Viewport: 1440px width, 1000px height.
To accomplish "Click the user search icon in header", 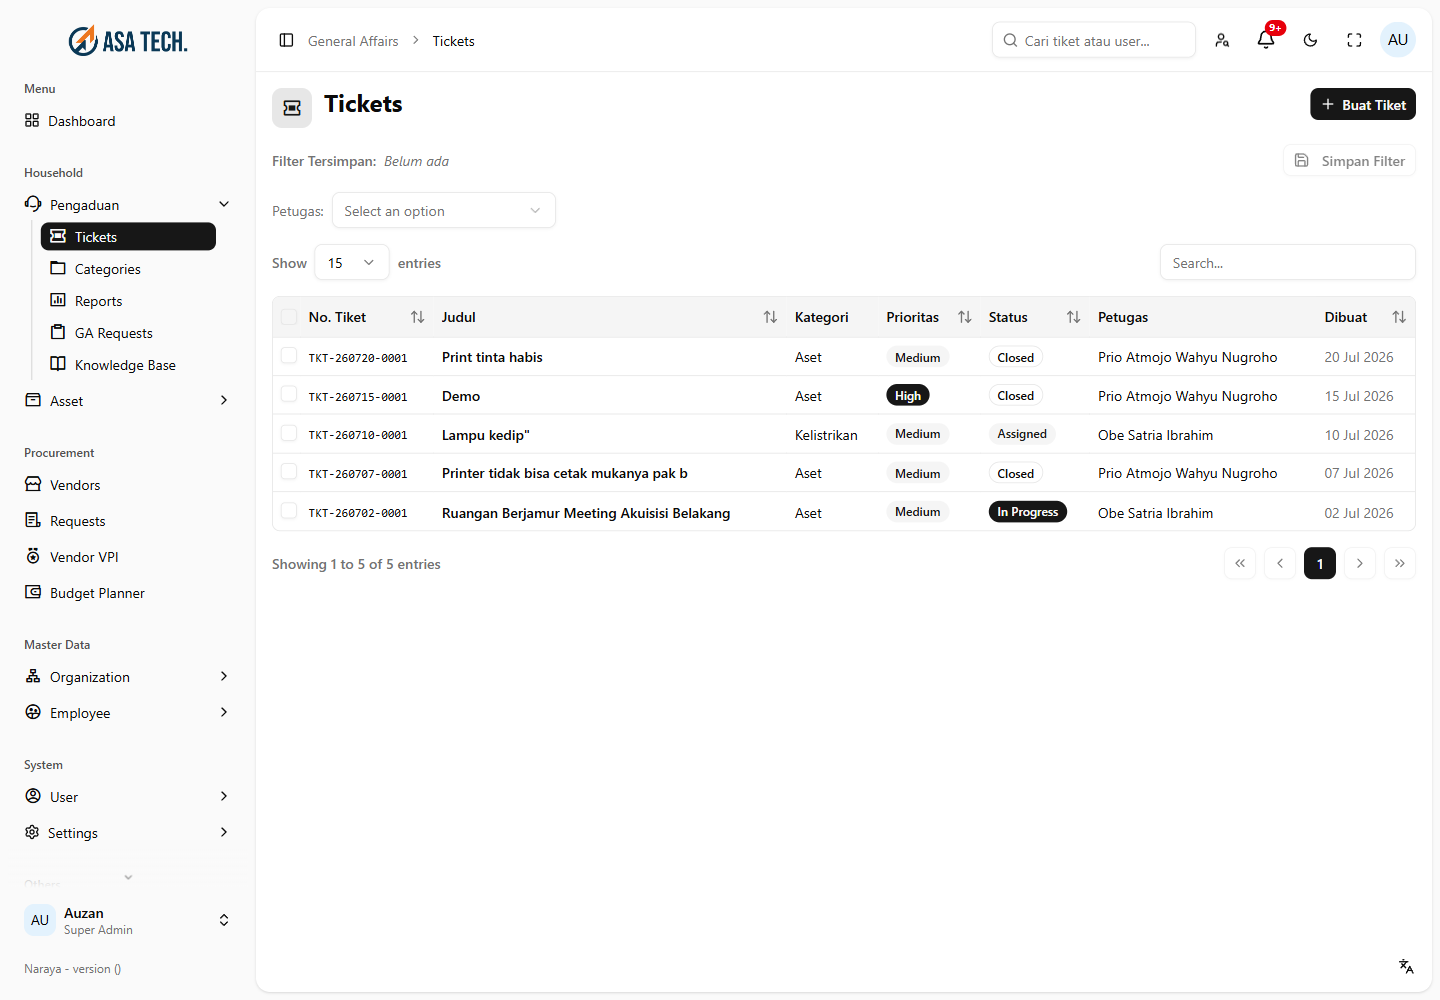I will [x=1222, y=40].
